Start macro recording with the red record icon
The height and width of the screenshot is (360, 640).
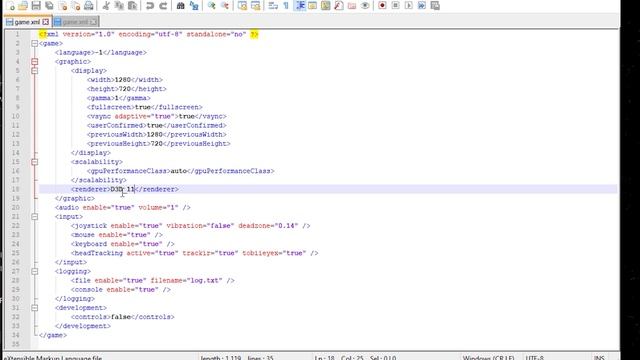pyautogui.click(x=382, y=6)
